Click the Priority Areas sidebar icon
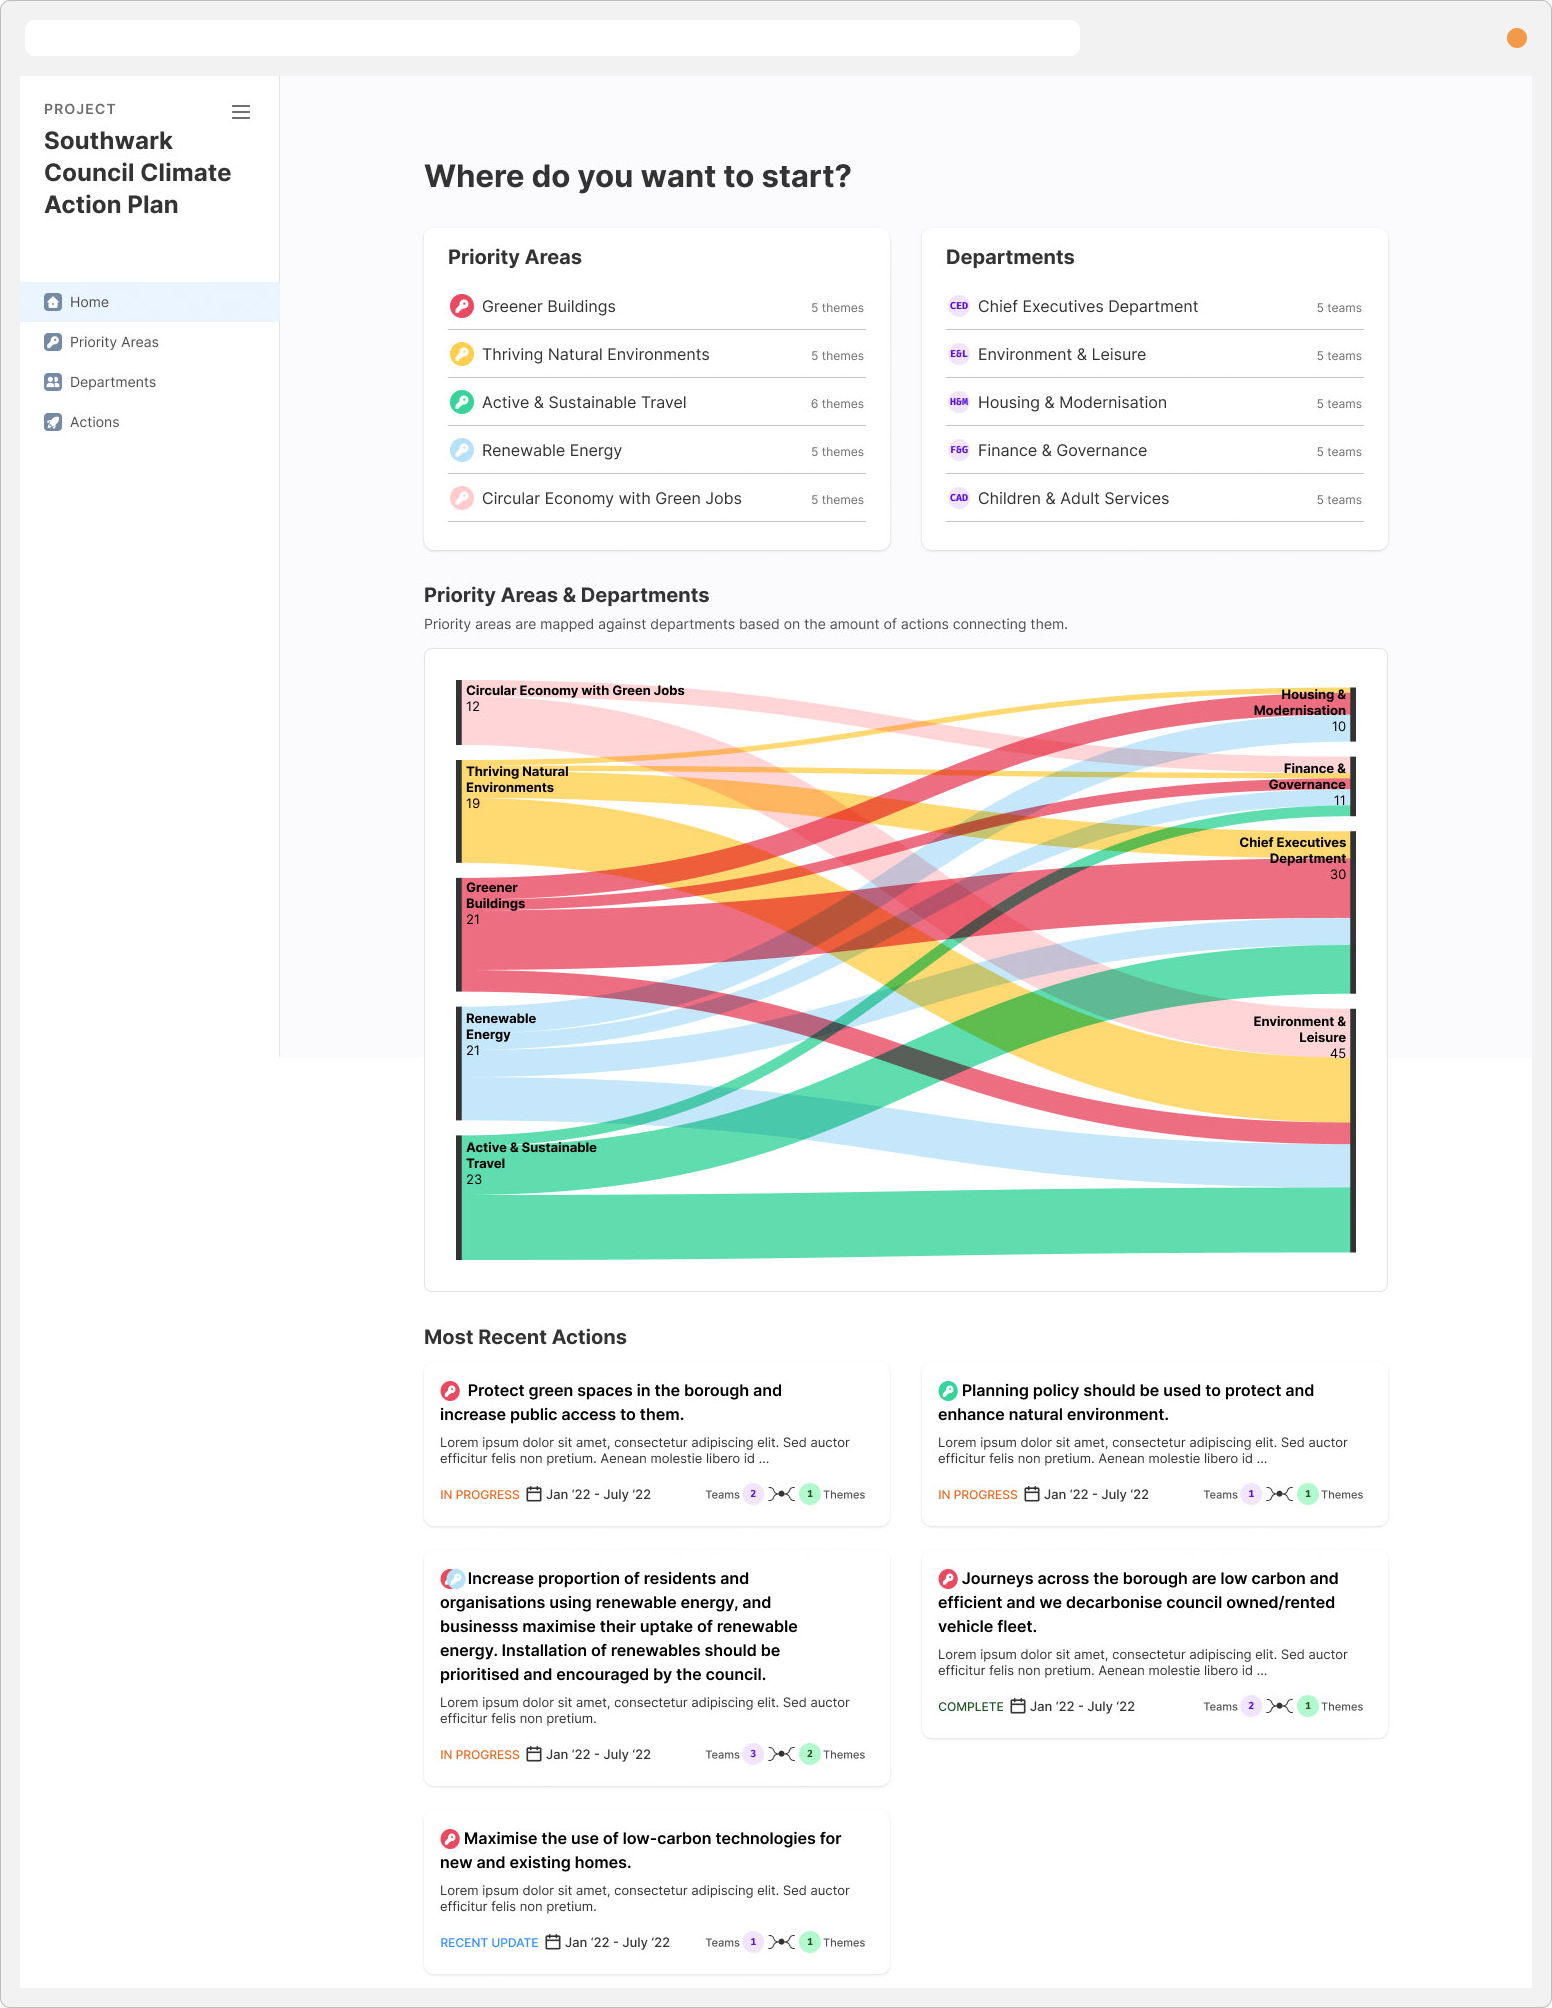 click(x=53, y=342)
